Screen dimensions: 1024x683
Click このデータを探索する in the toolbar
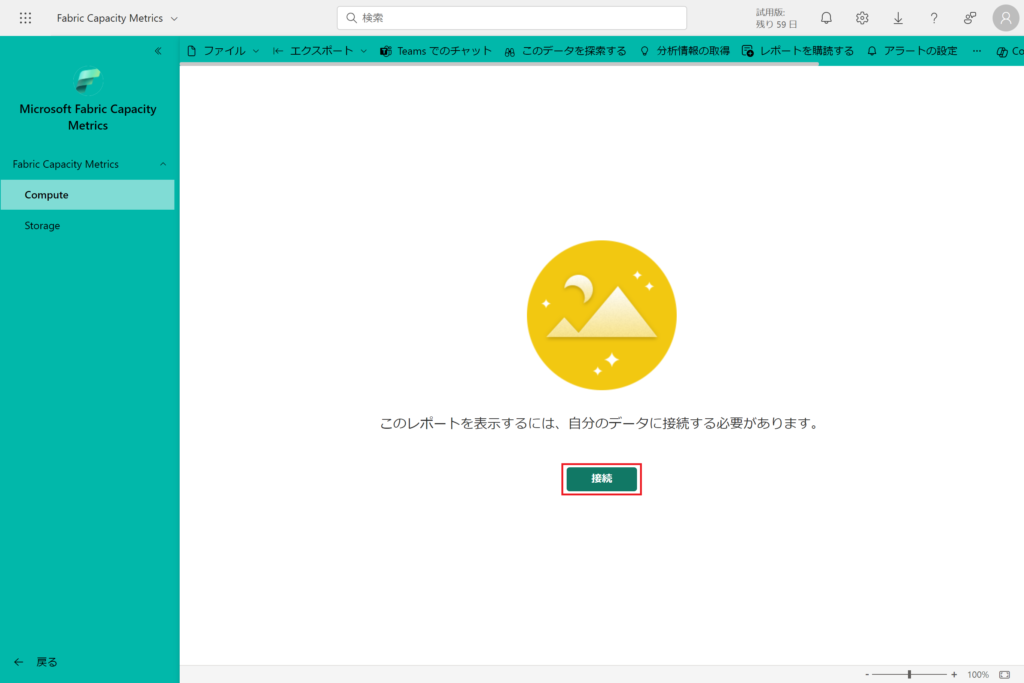565,51
